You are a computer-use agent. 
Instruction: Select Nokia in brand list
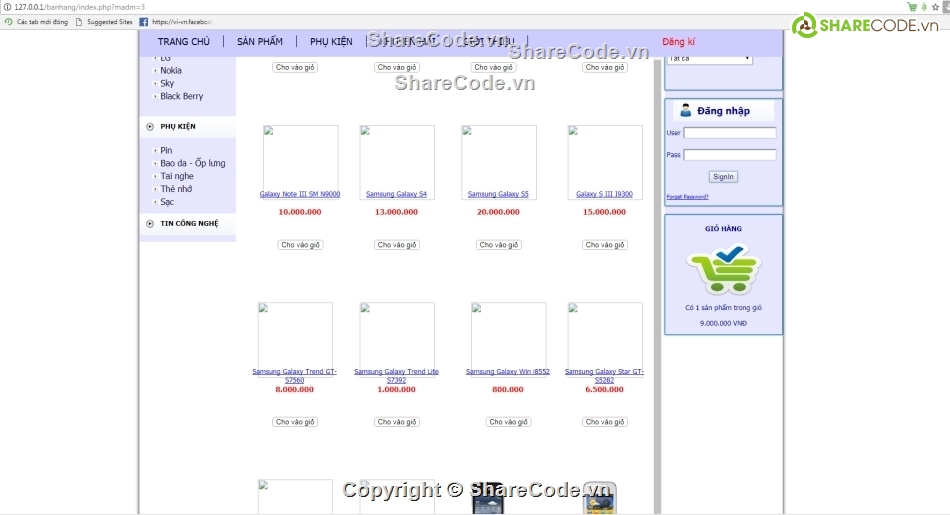pyautogui.click(x=171, y=70)
